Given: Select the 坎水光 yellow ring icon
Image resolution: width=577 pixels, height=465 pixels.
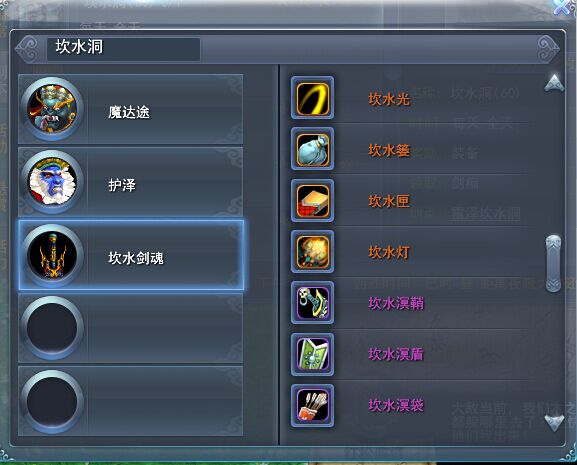Looking at the screenshot, I should 312,98.
